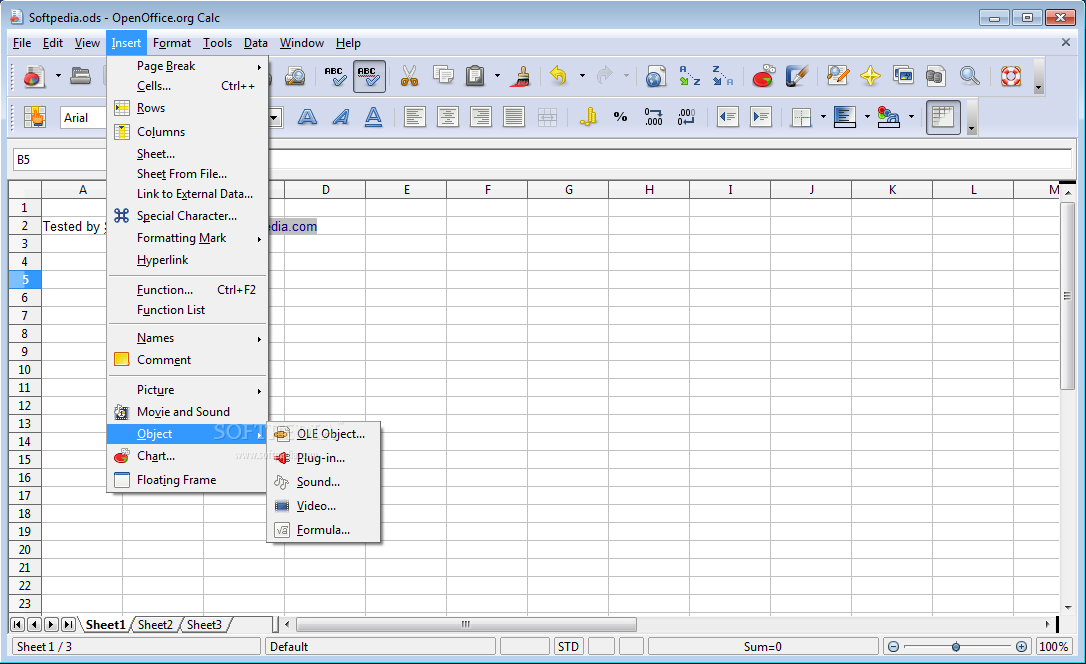
Task: Click the zoom out minus button
Action: (893, 647)
